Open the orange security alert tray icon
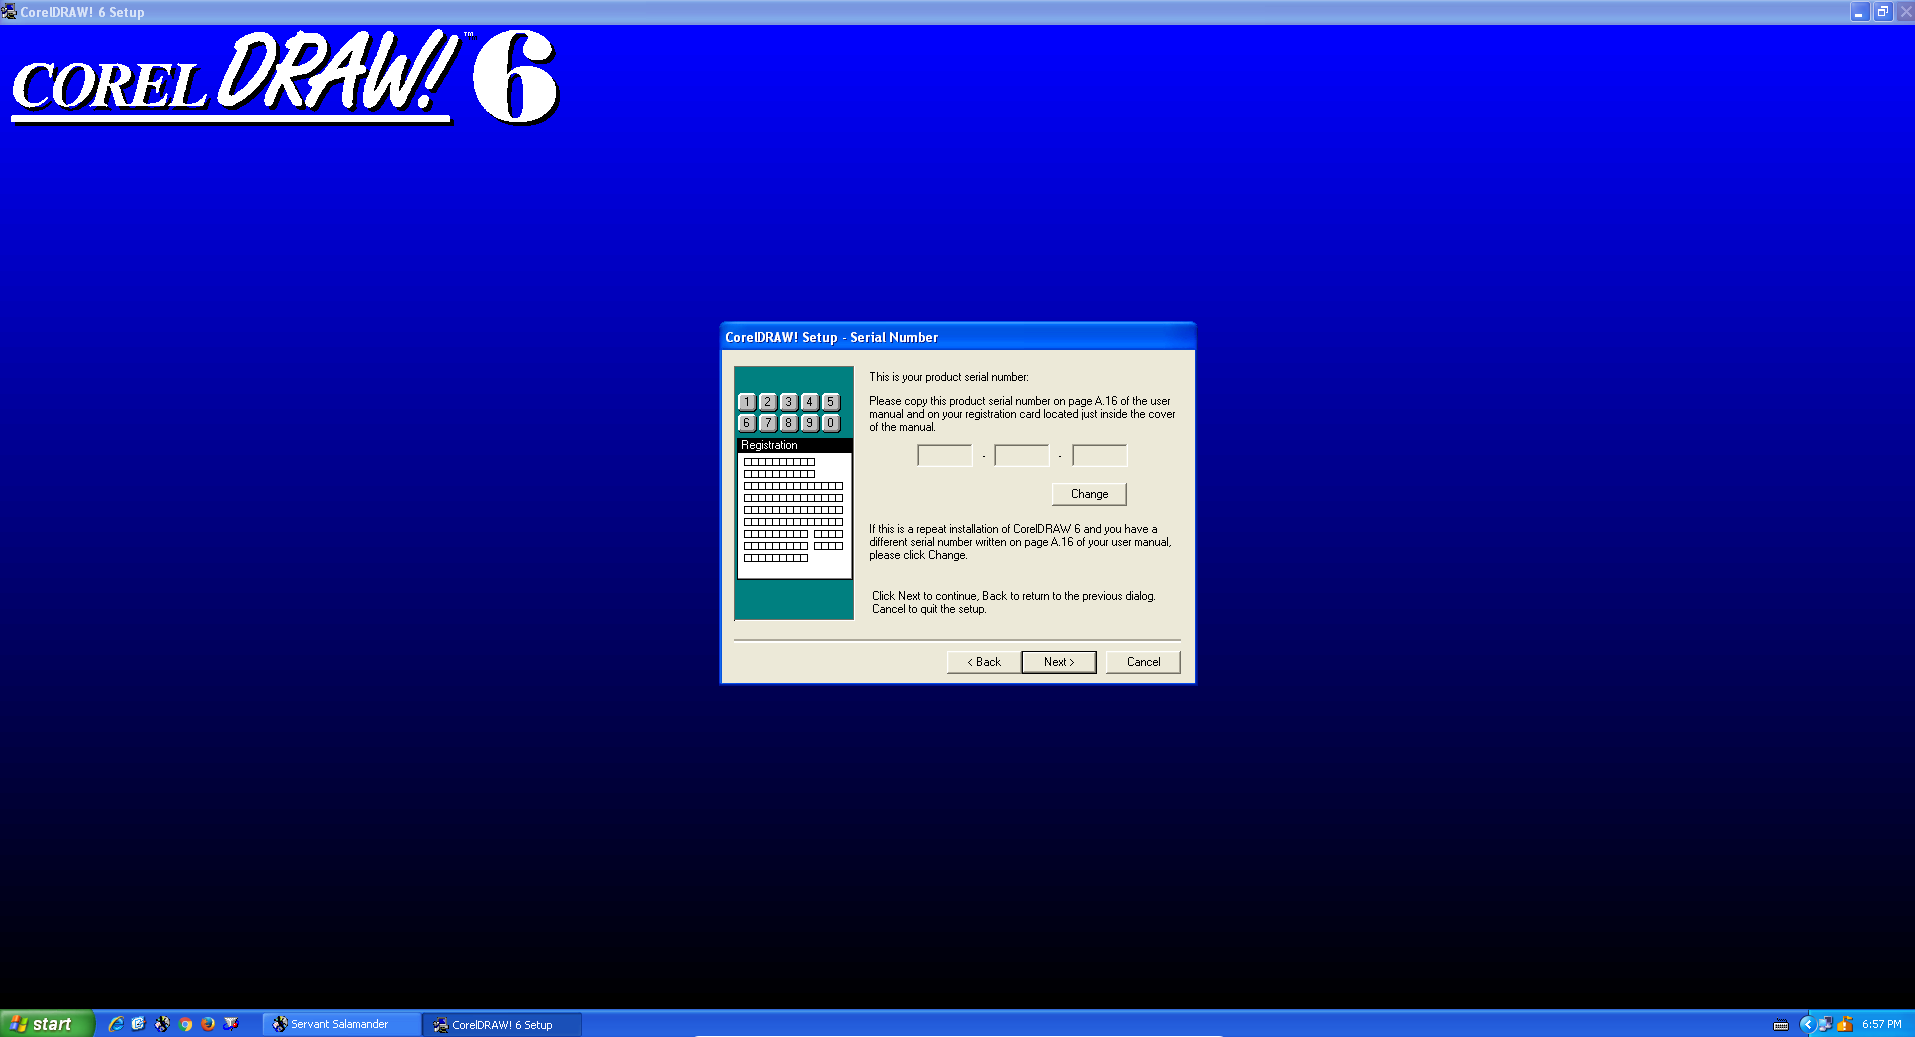Screen dimensions: 1915x1037 click(x=1845, y=1024)
